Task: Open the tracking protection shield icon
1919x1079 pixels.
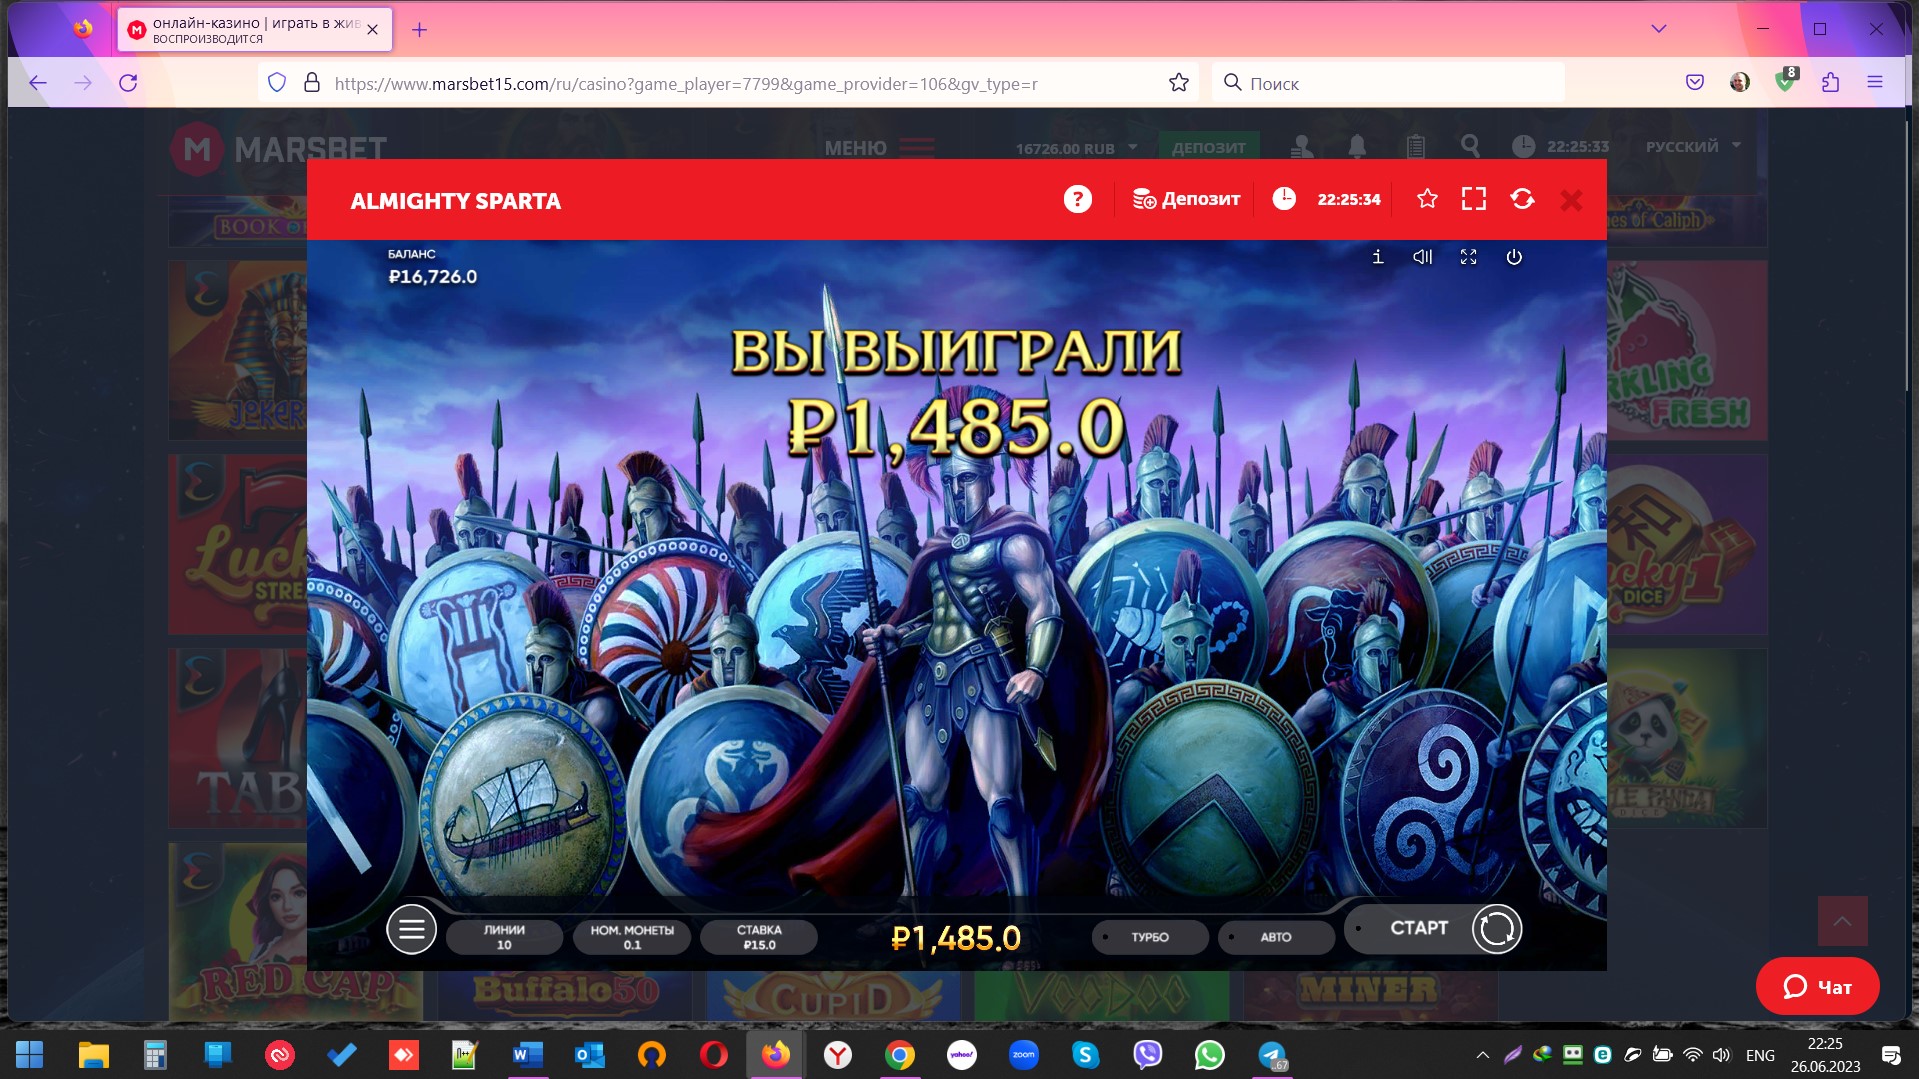Action: pyautogui.click(x=277, y=83)
